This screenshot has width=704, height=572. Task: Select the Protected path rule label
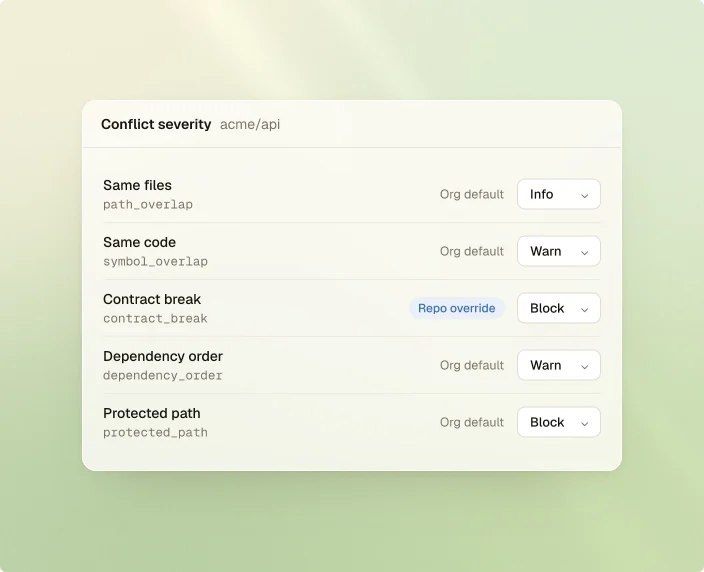coord(152,413)
